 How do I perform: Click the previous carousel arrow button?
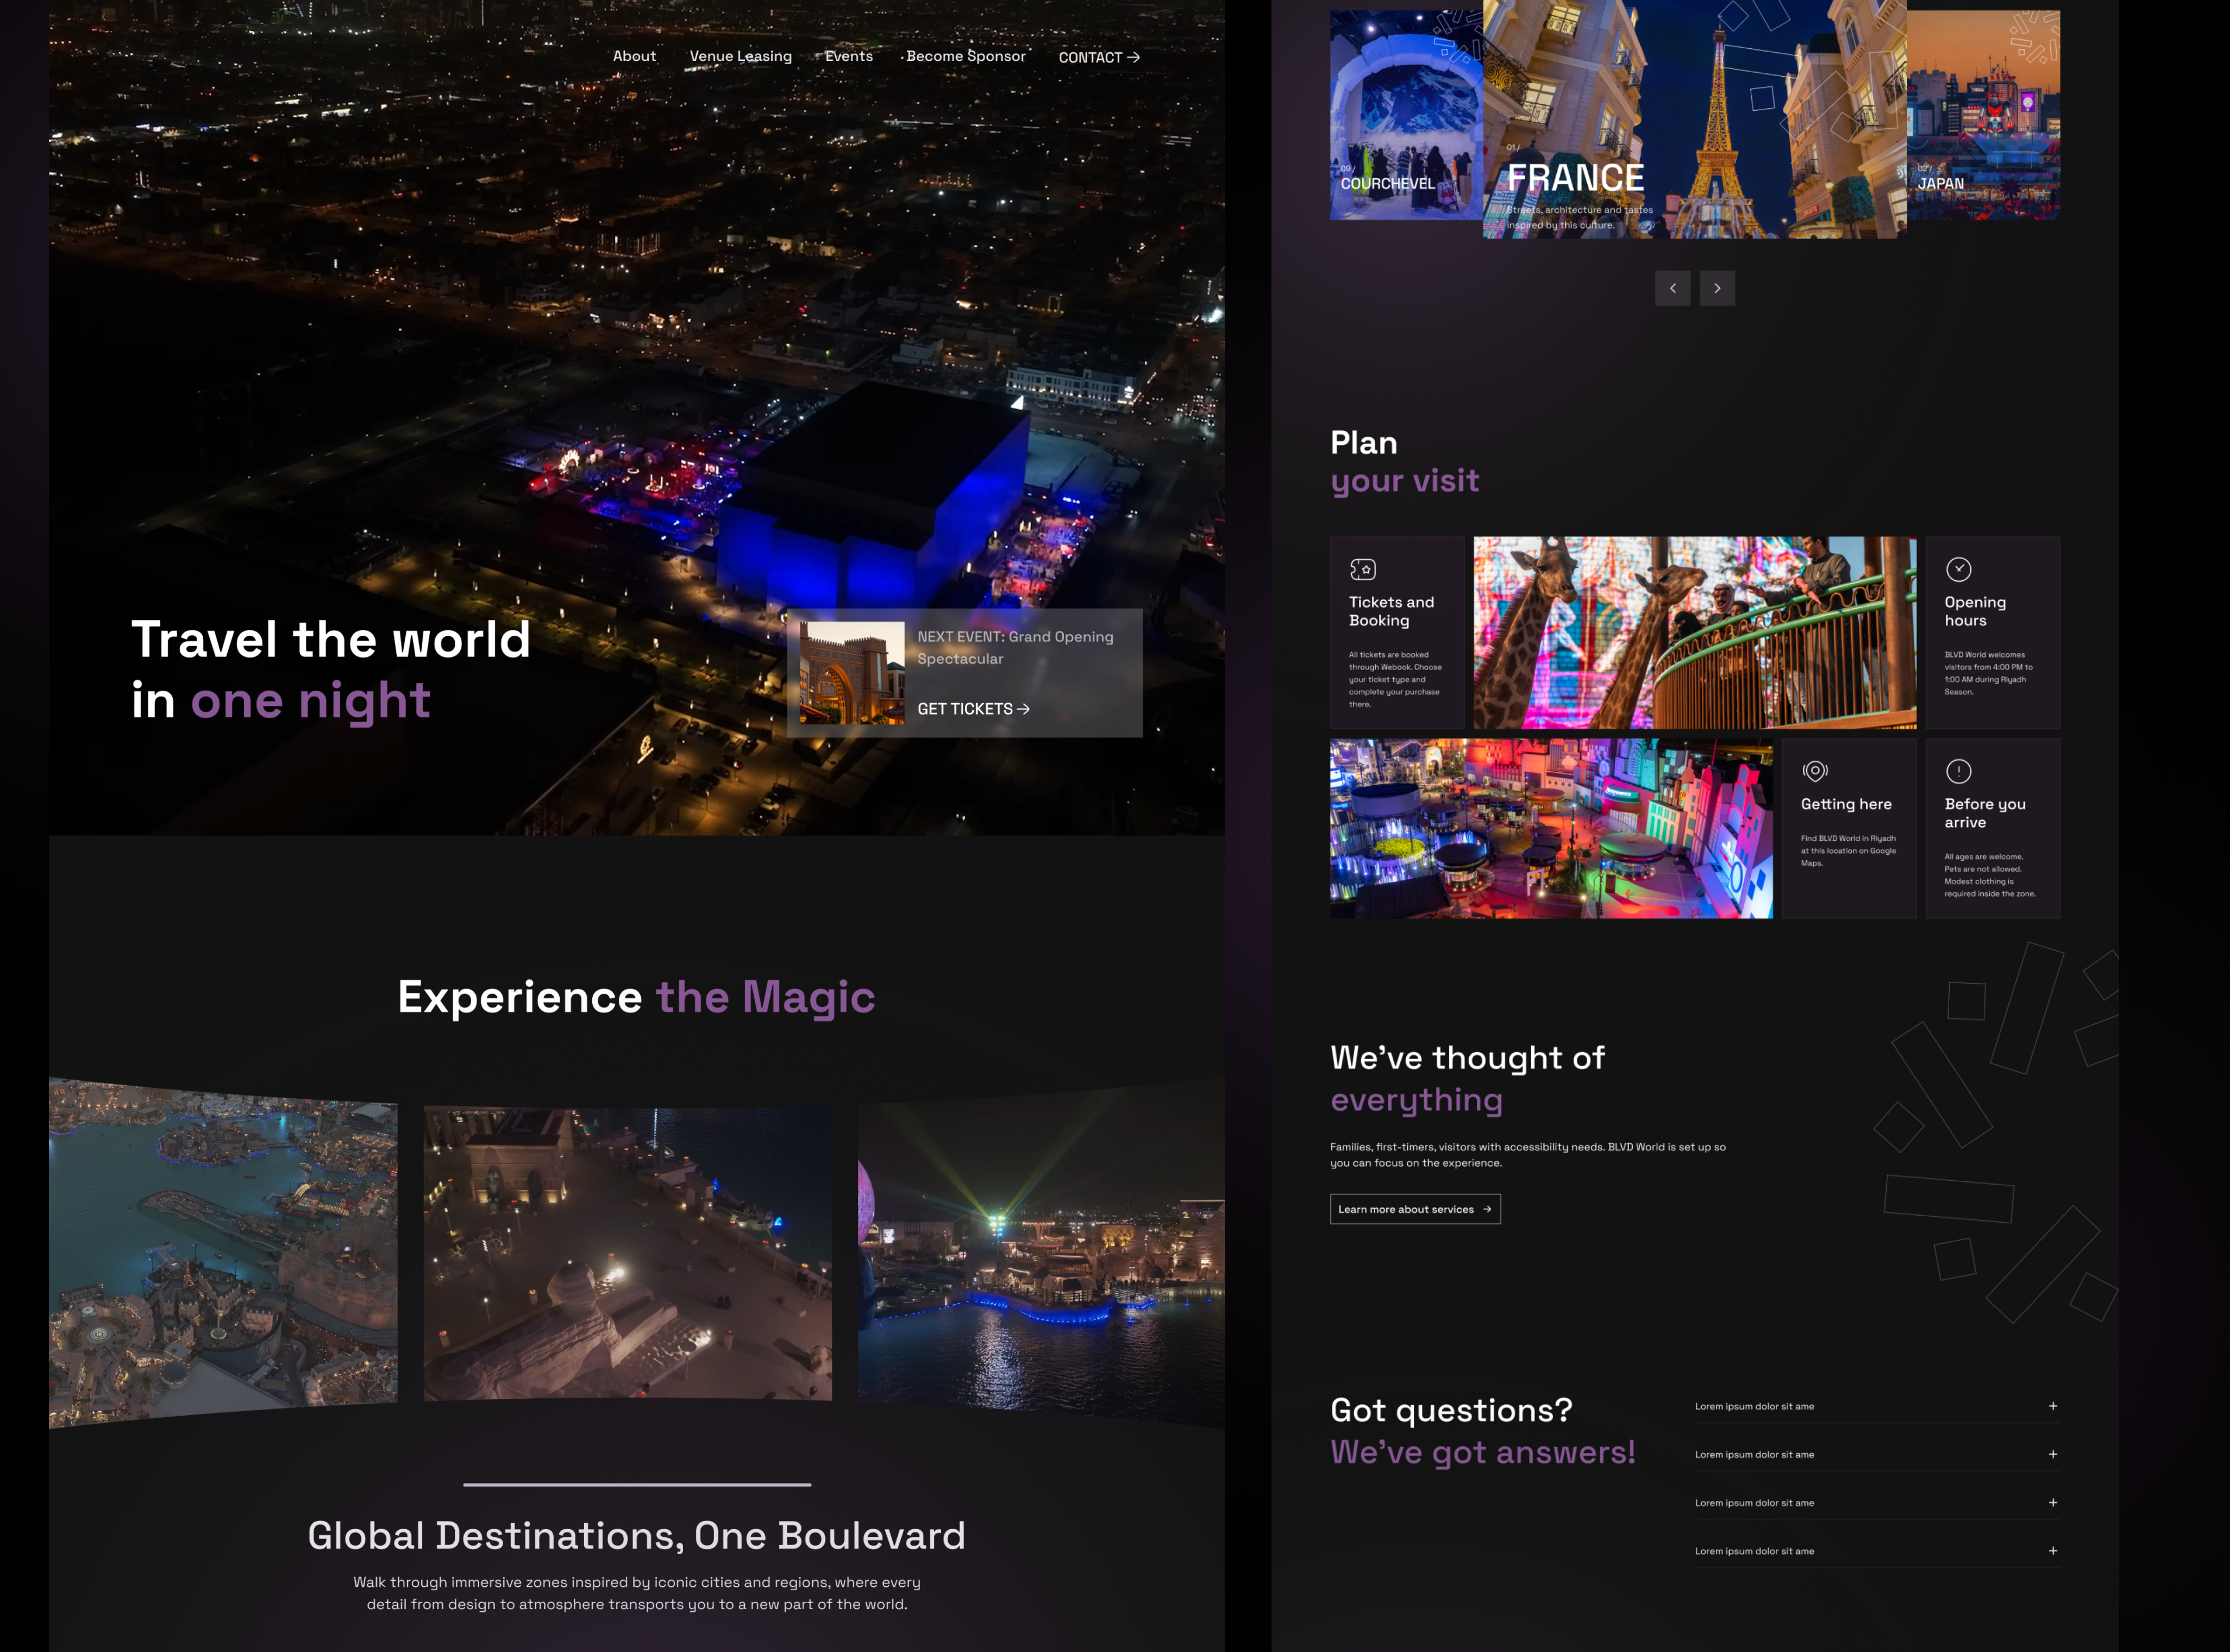(x=1672, y=288)
